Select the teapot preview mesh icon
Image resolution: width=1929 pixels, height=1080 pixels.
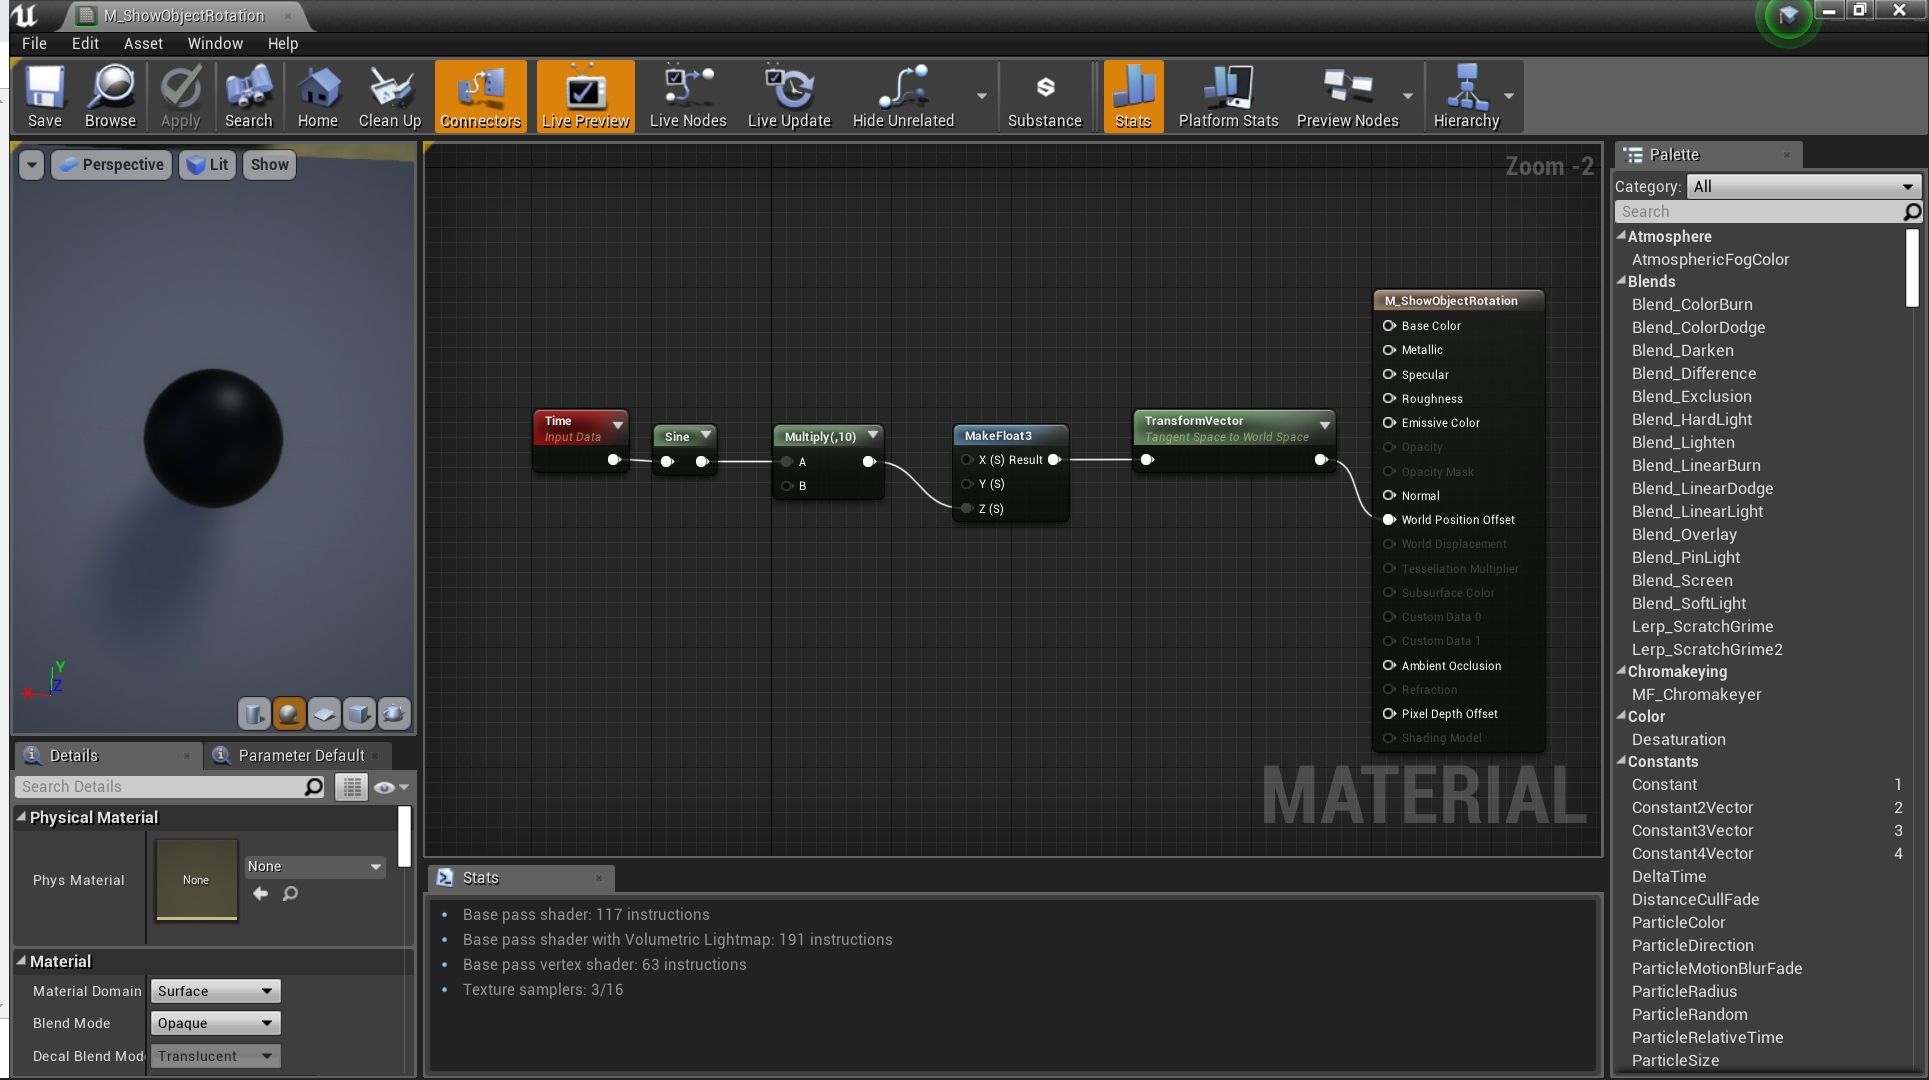pos(394,714)
